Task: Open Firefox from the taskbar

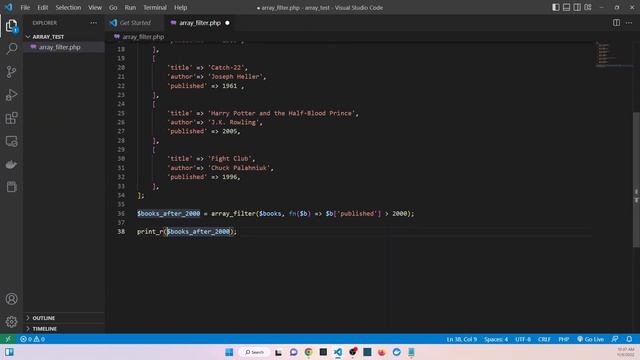Action: [382, 352]
